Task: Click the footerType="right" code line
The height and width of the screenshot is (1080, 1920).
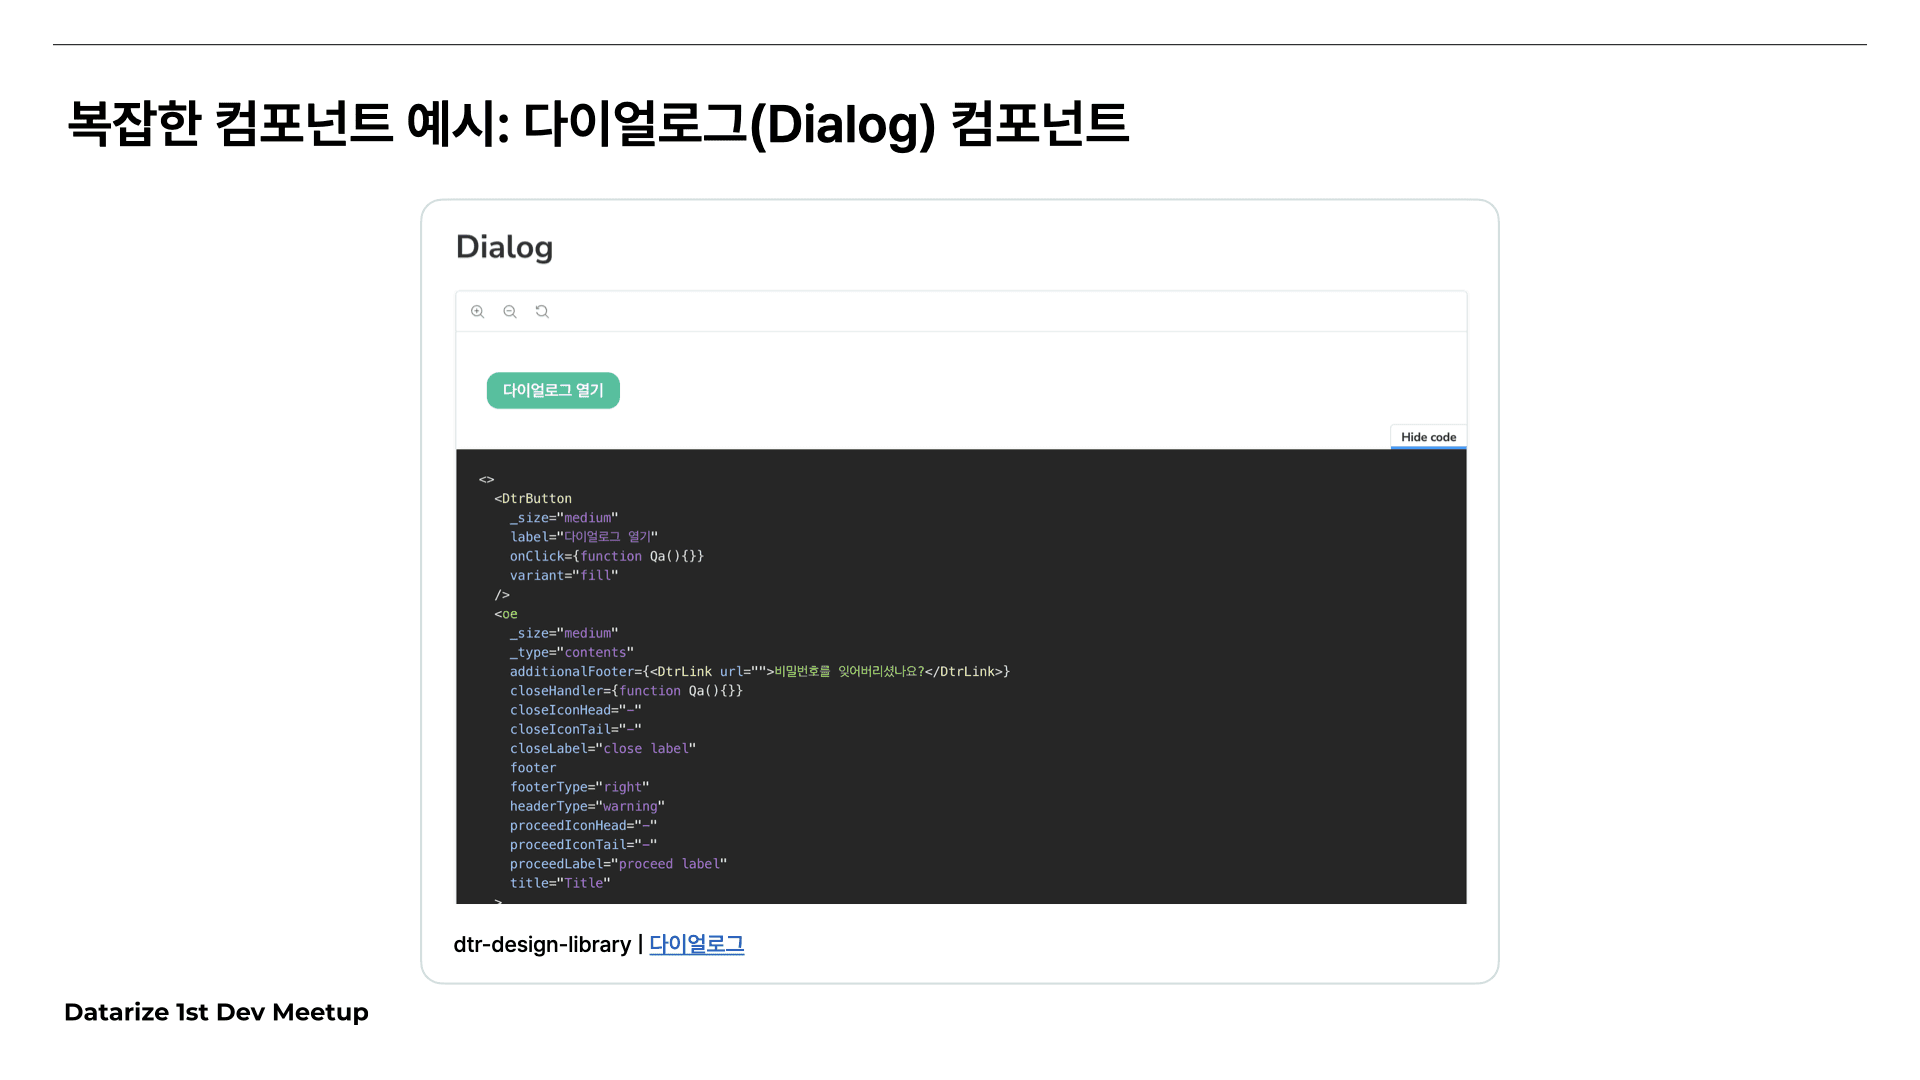Action: 579,787
